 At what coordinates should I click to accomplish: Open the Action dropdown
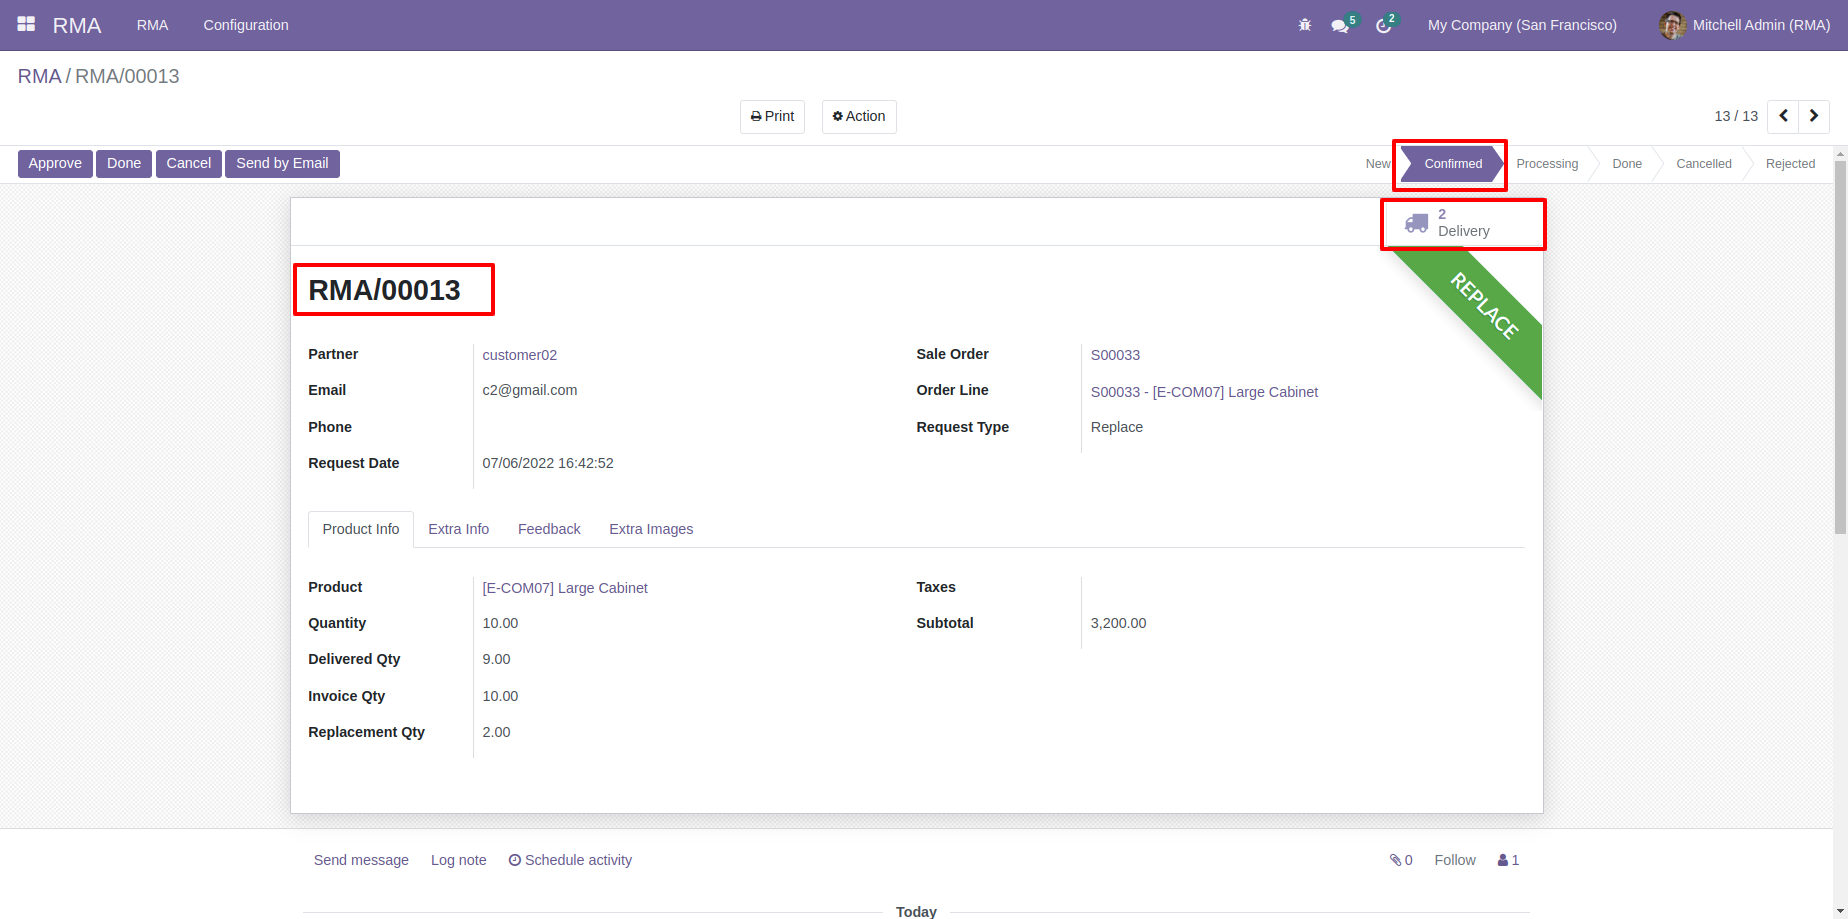859,116
